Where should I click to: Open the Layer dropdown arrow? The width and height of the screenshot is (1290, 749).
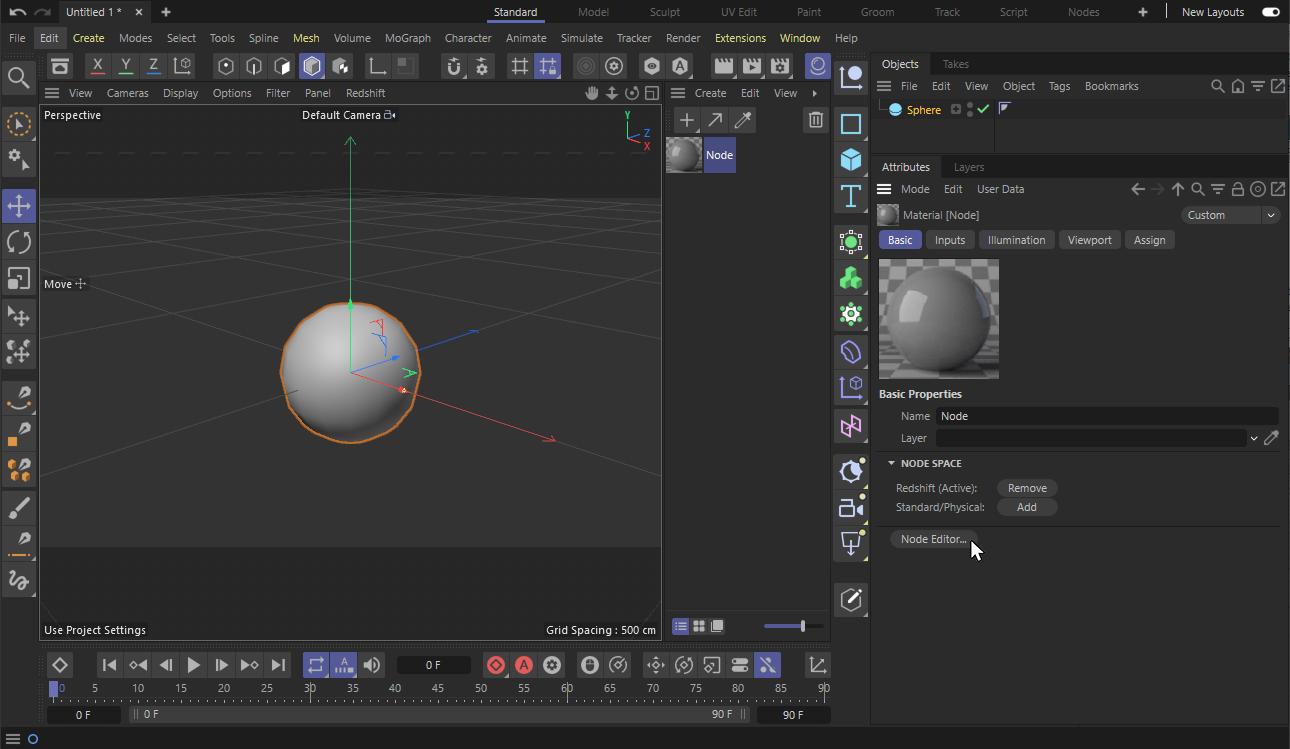pos(1254,438)
